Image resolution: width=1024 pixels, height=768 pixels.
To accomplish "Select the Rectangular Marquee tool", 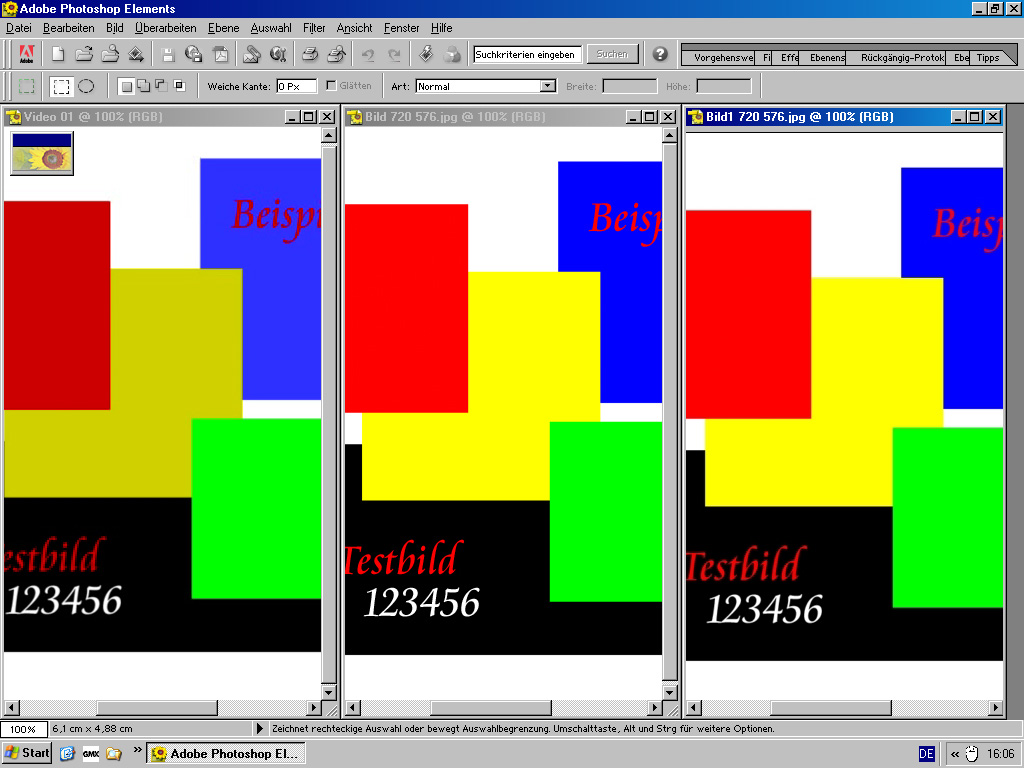I will tap(61, 86).
